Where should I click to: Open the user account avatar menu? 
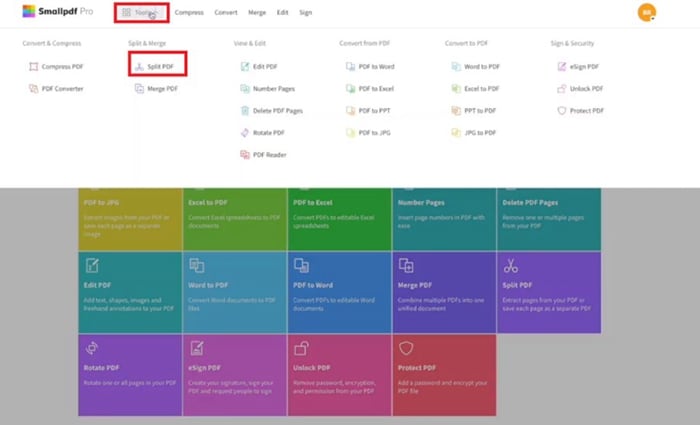pos(646,12)
